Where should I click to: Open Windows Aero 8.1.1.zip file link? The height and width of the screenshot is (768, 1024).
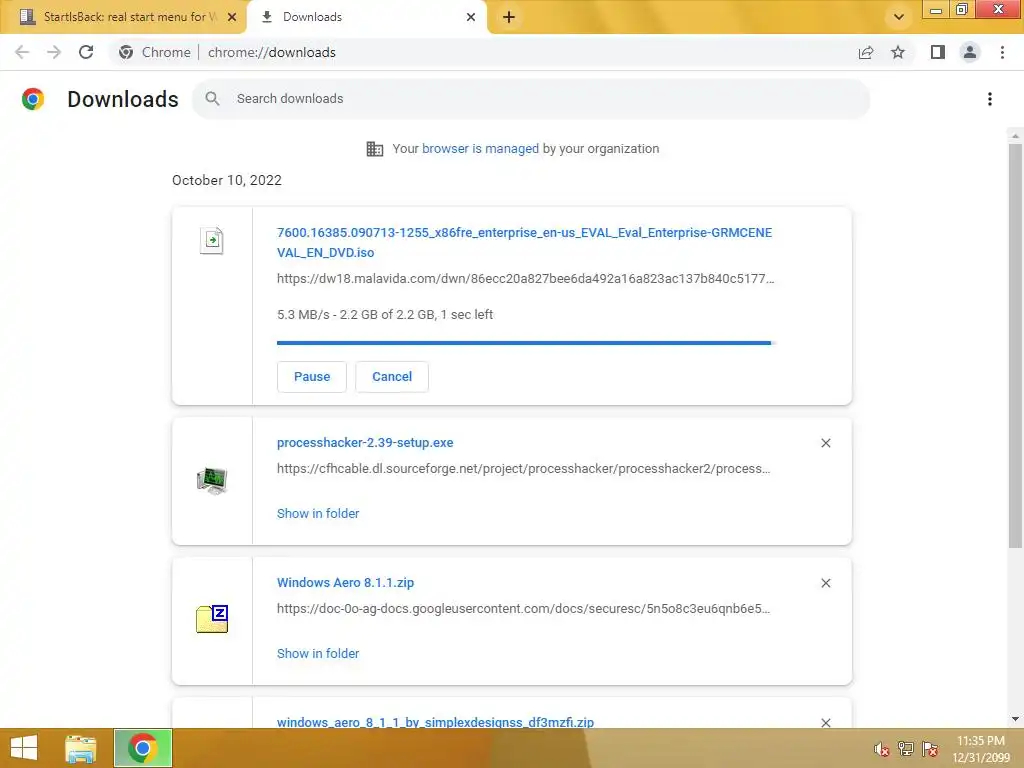[x=345, y=583]
